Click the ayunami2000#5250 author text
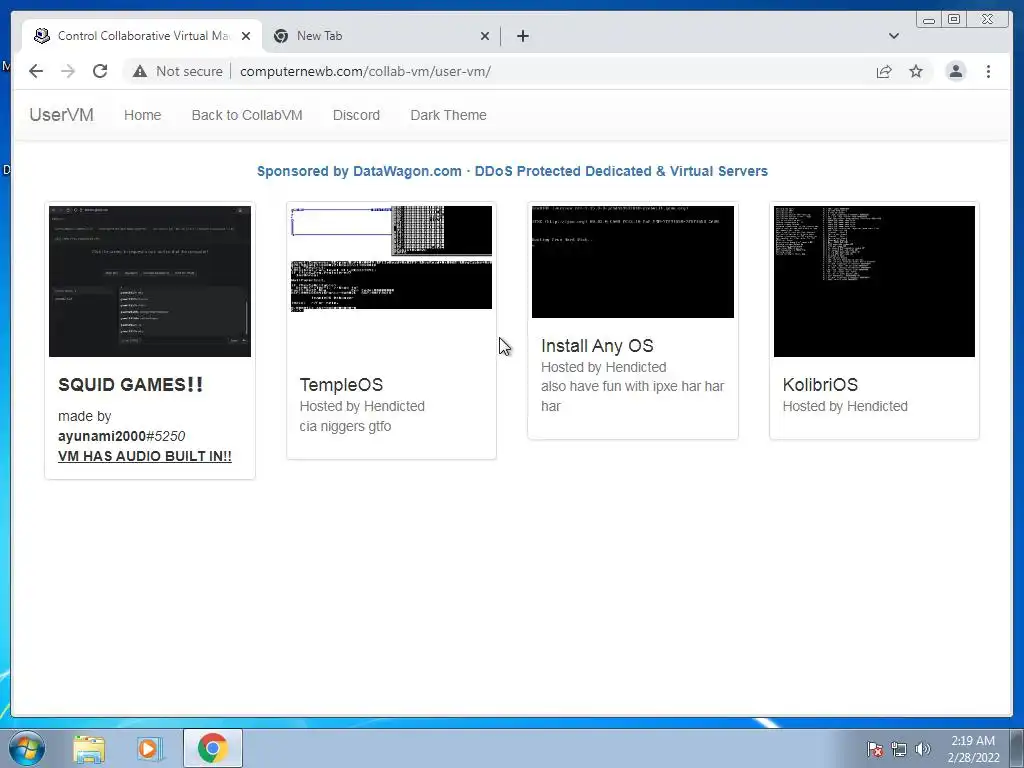 pos(121,436)
